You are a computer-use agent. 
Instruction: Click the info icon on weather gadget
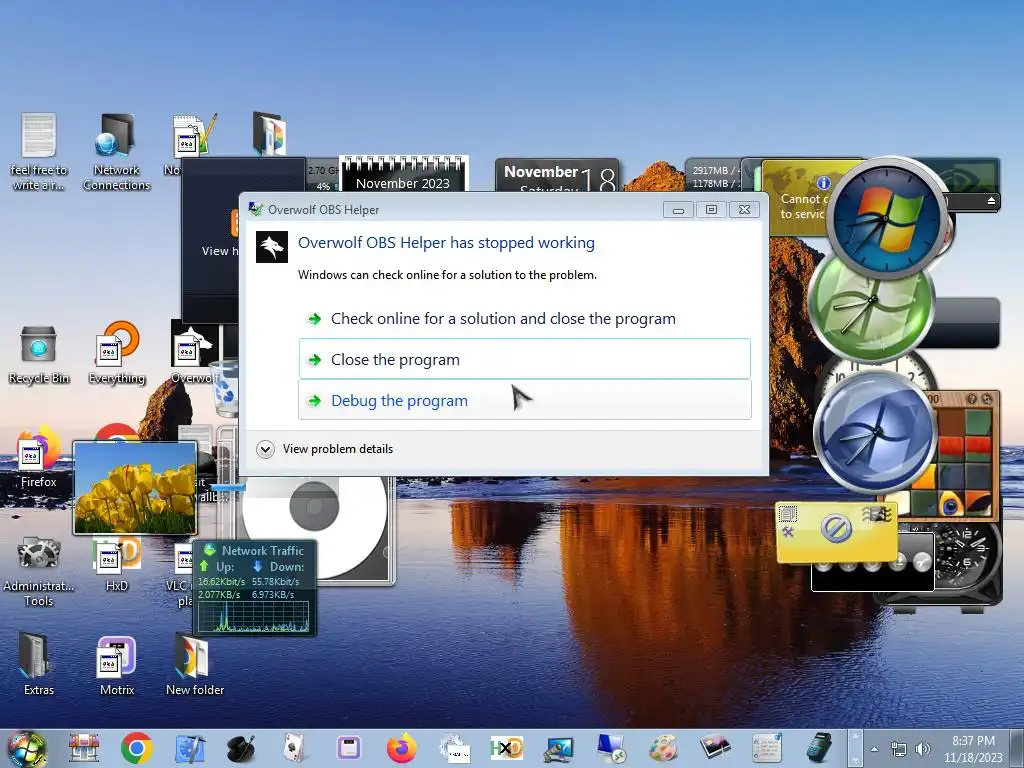823,183
